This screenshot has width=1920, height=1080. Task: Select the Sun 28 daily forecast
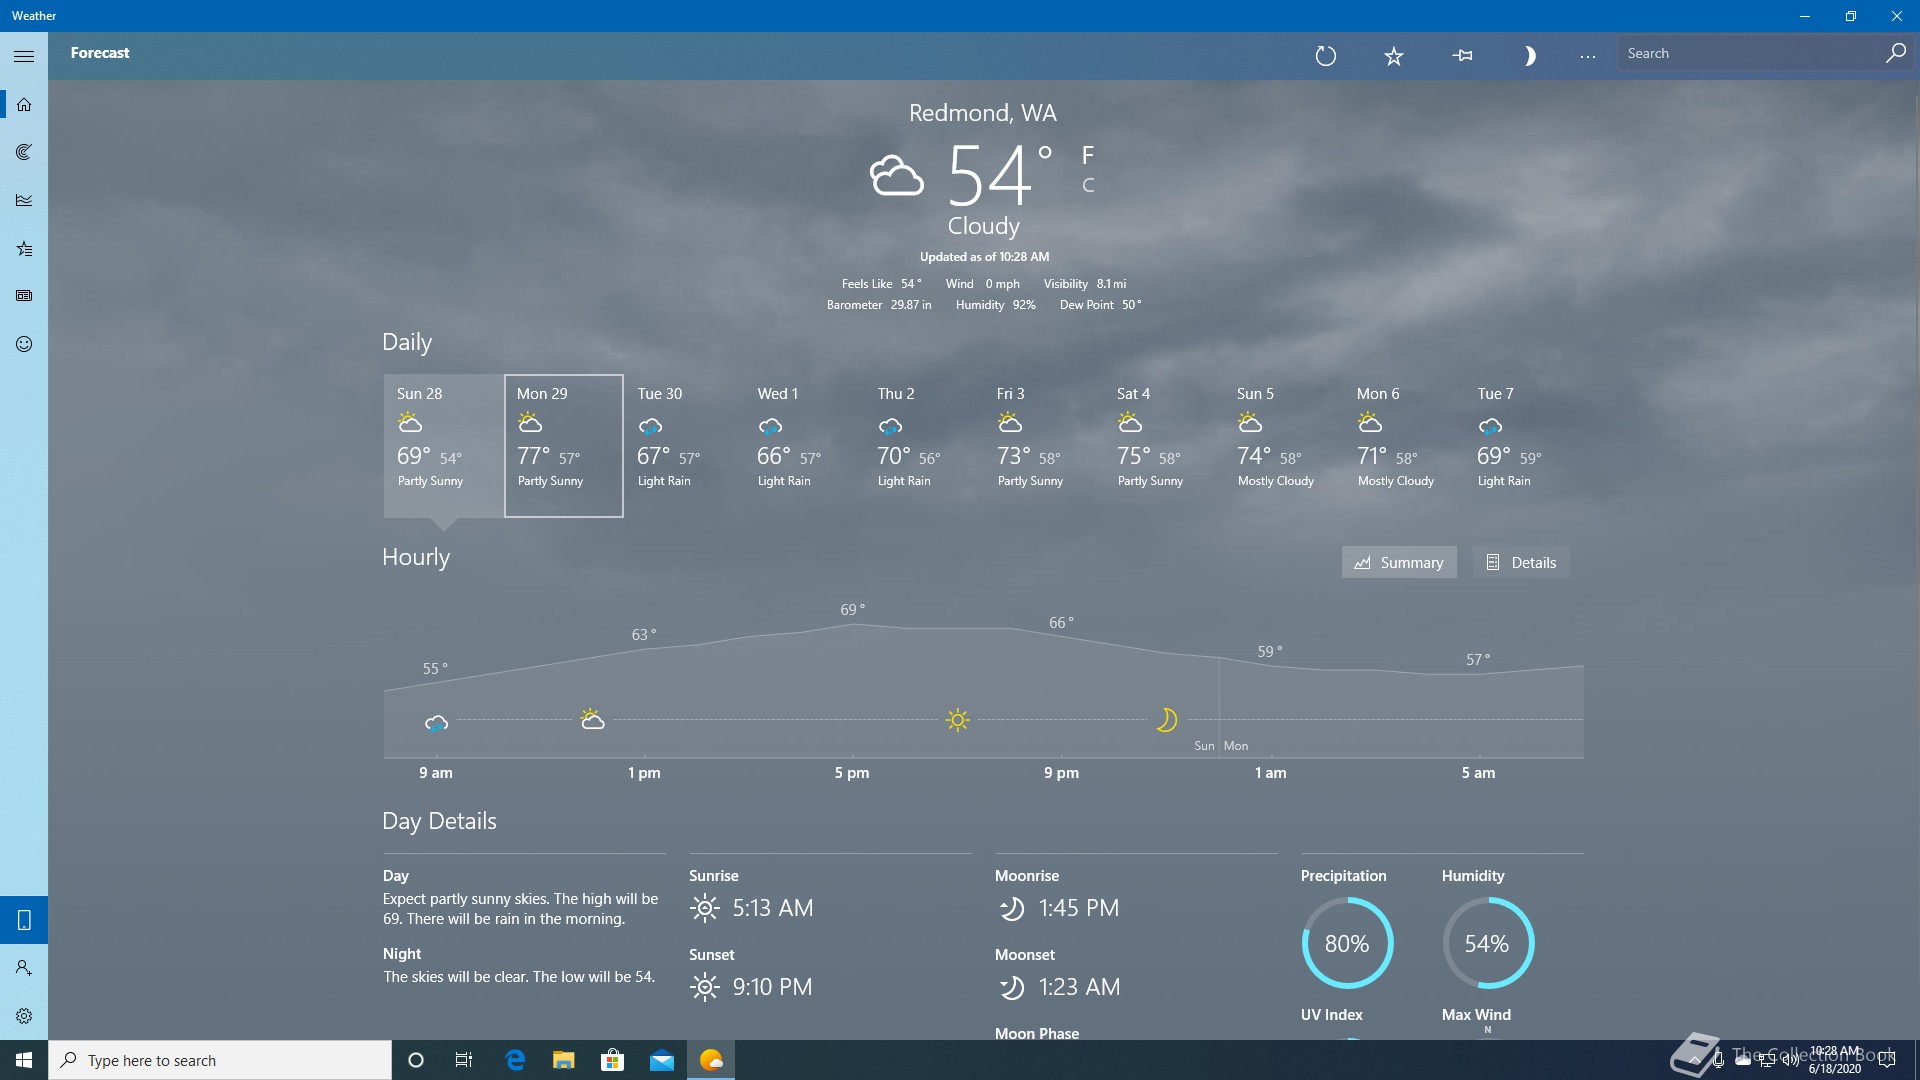444,446
